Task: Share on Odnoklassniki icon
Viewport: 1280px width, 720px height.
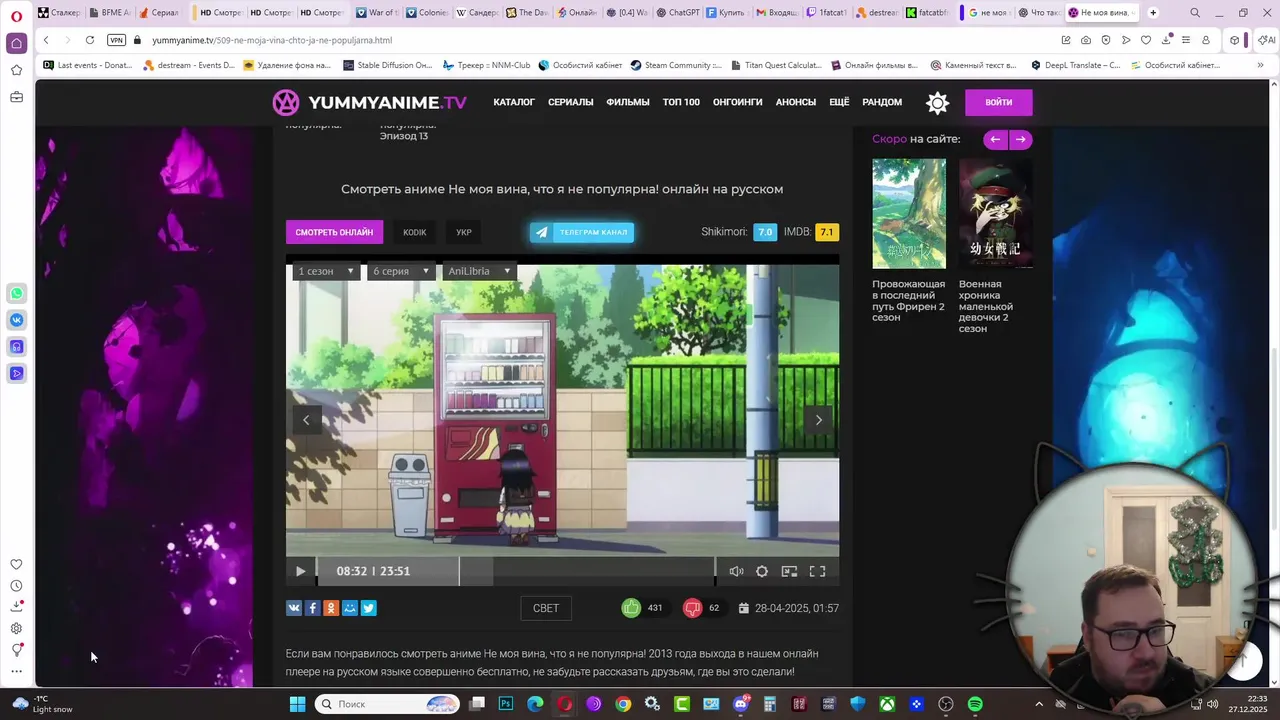Action: click(331, 608)
